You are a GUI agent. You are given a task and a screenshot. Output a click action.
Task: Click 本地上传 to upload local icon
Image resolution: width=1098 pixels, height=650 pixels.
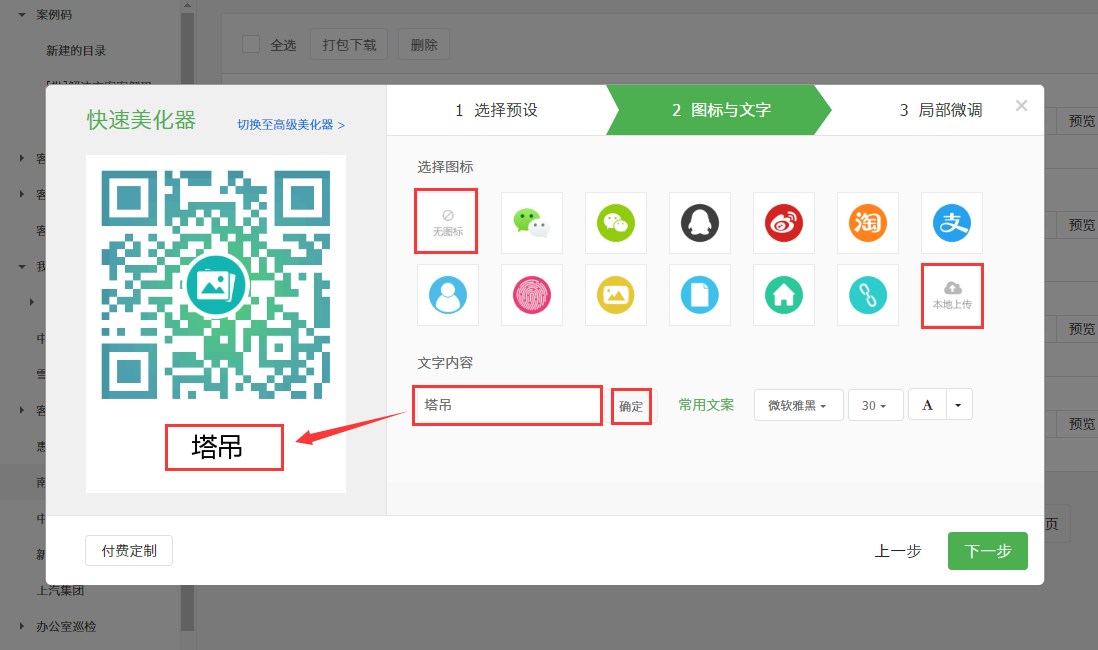coord(952,295)
